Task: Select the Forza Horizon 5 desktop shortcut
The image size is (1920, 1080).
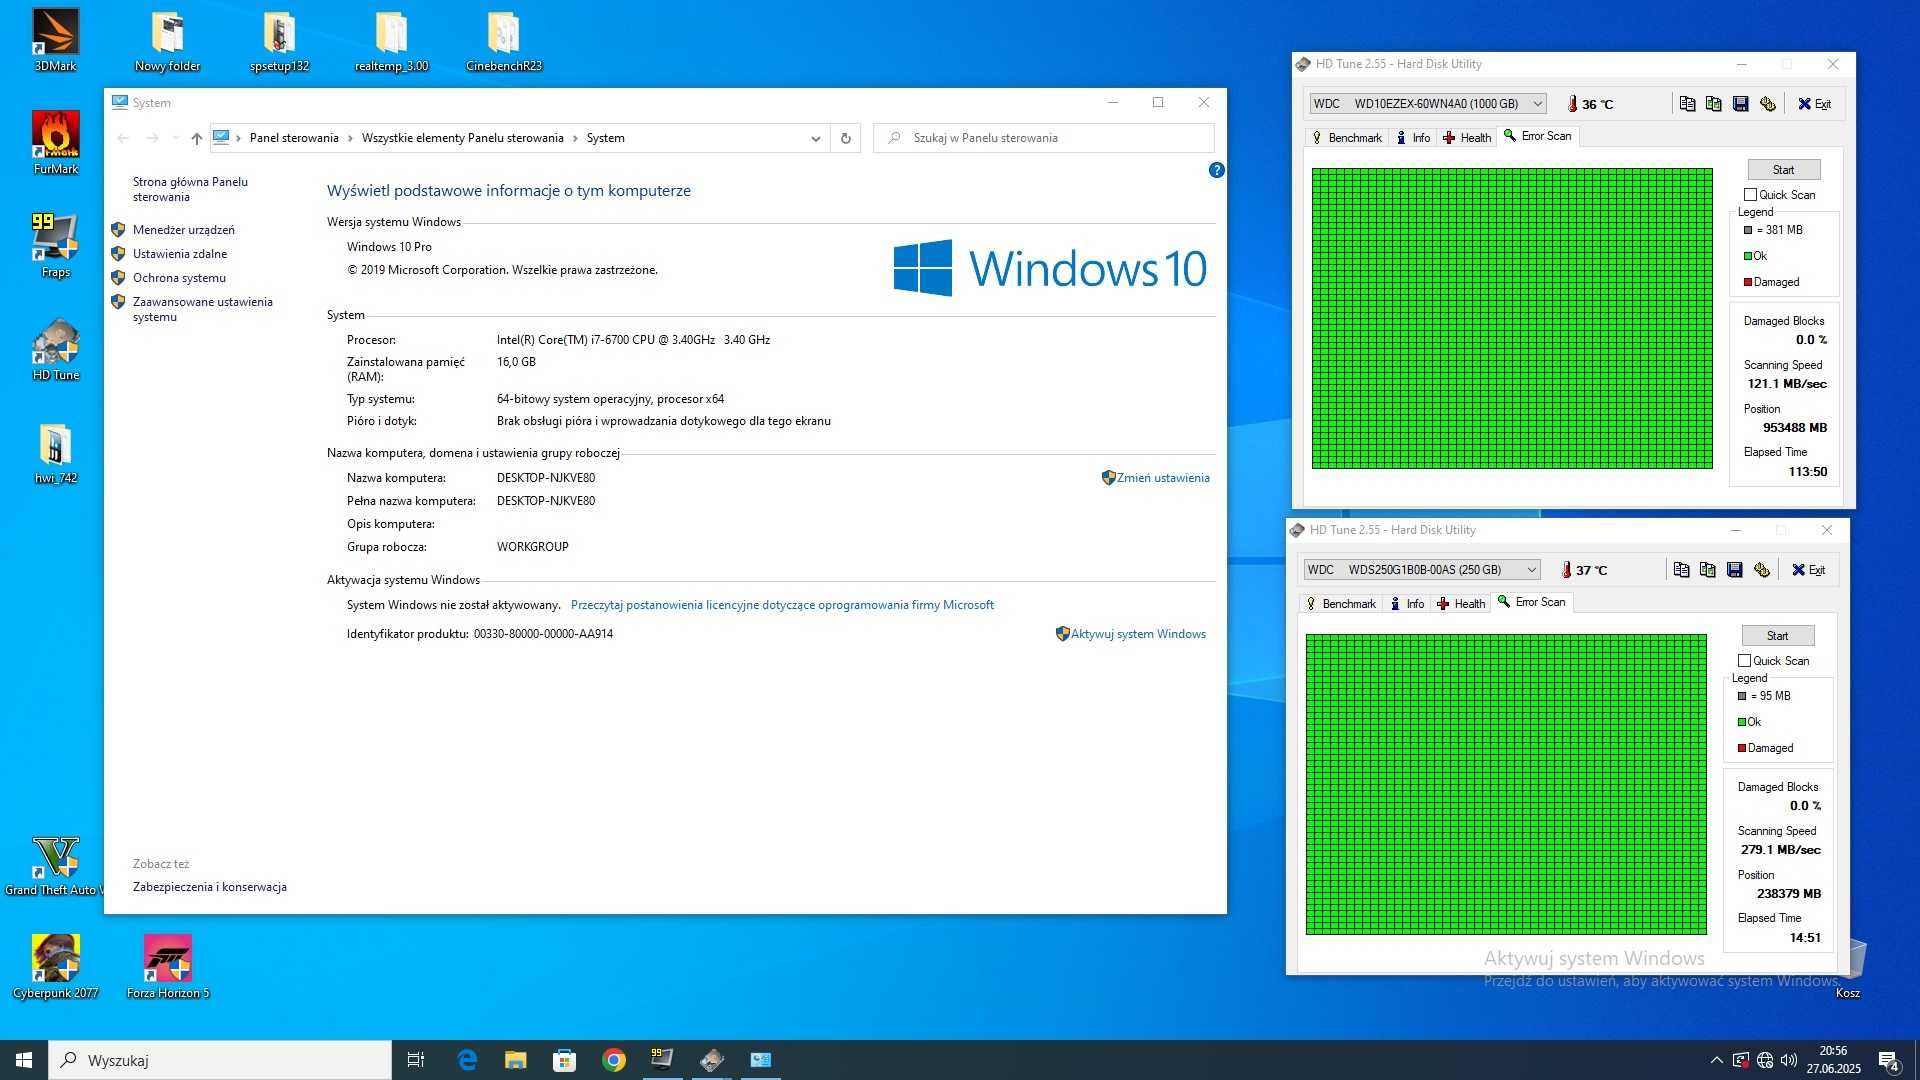Action: click(x=168, y=966)
